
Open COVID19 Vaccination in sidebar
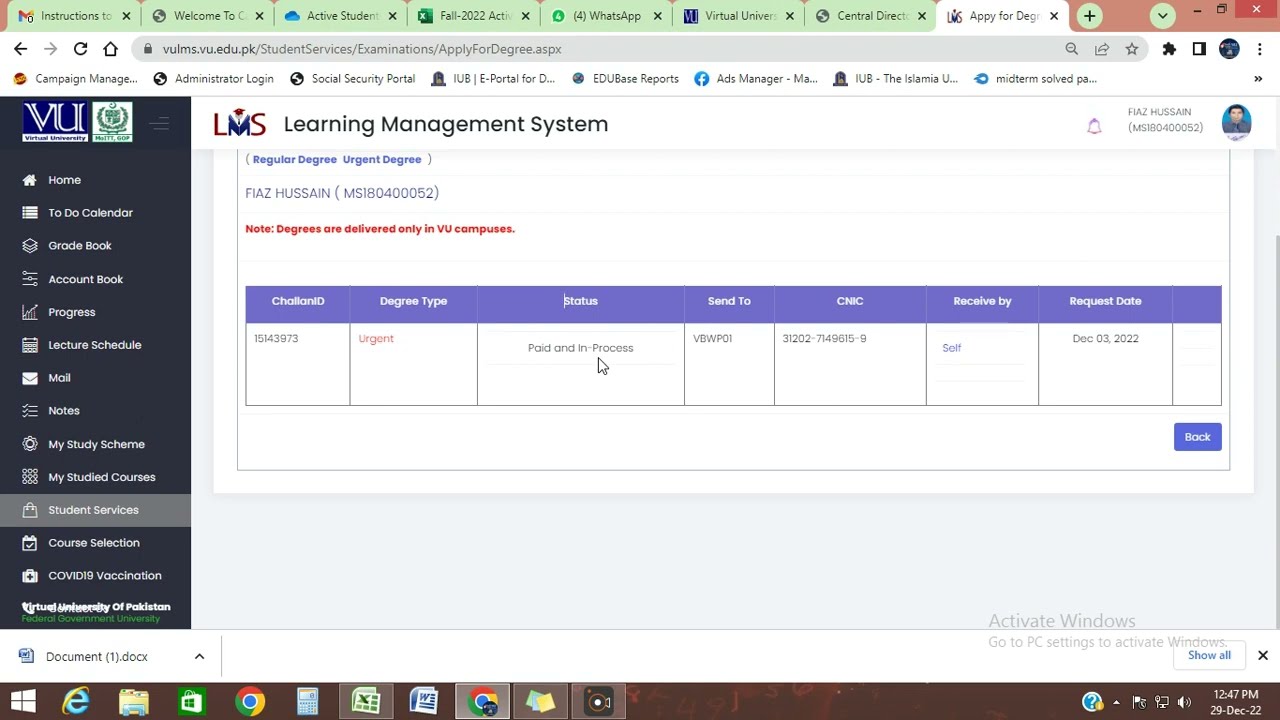[104, 576]
